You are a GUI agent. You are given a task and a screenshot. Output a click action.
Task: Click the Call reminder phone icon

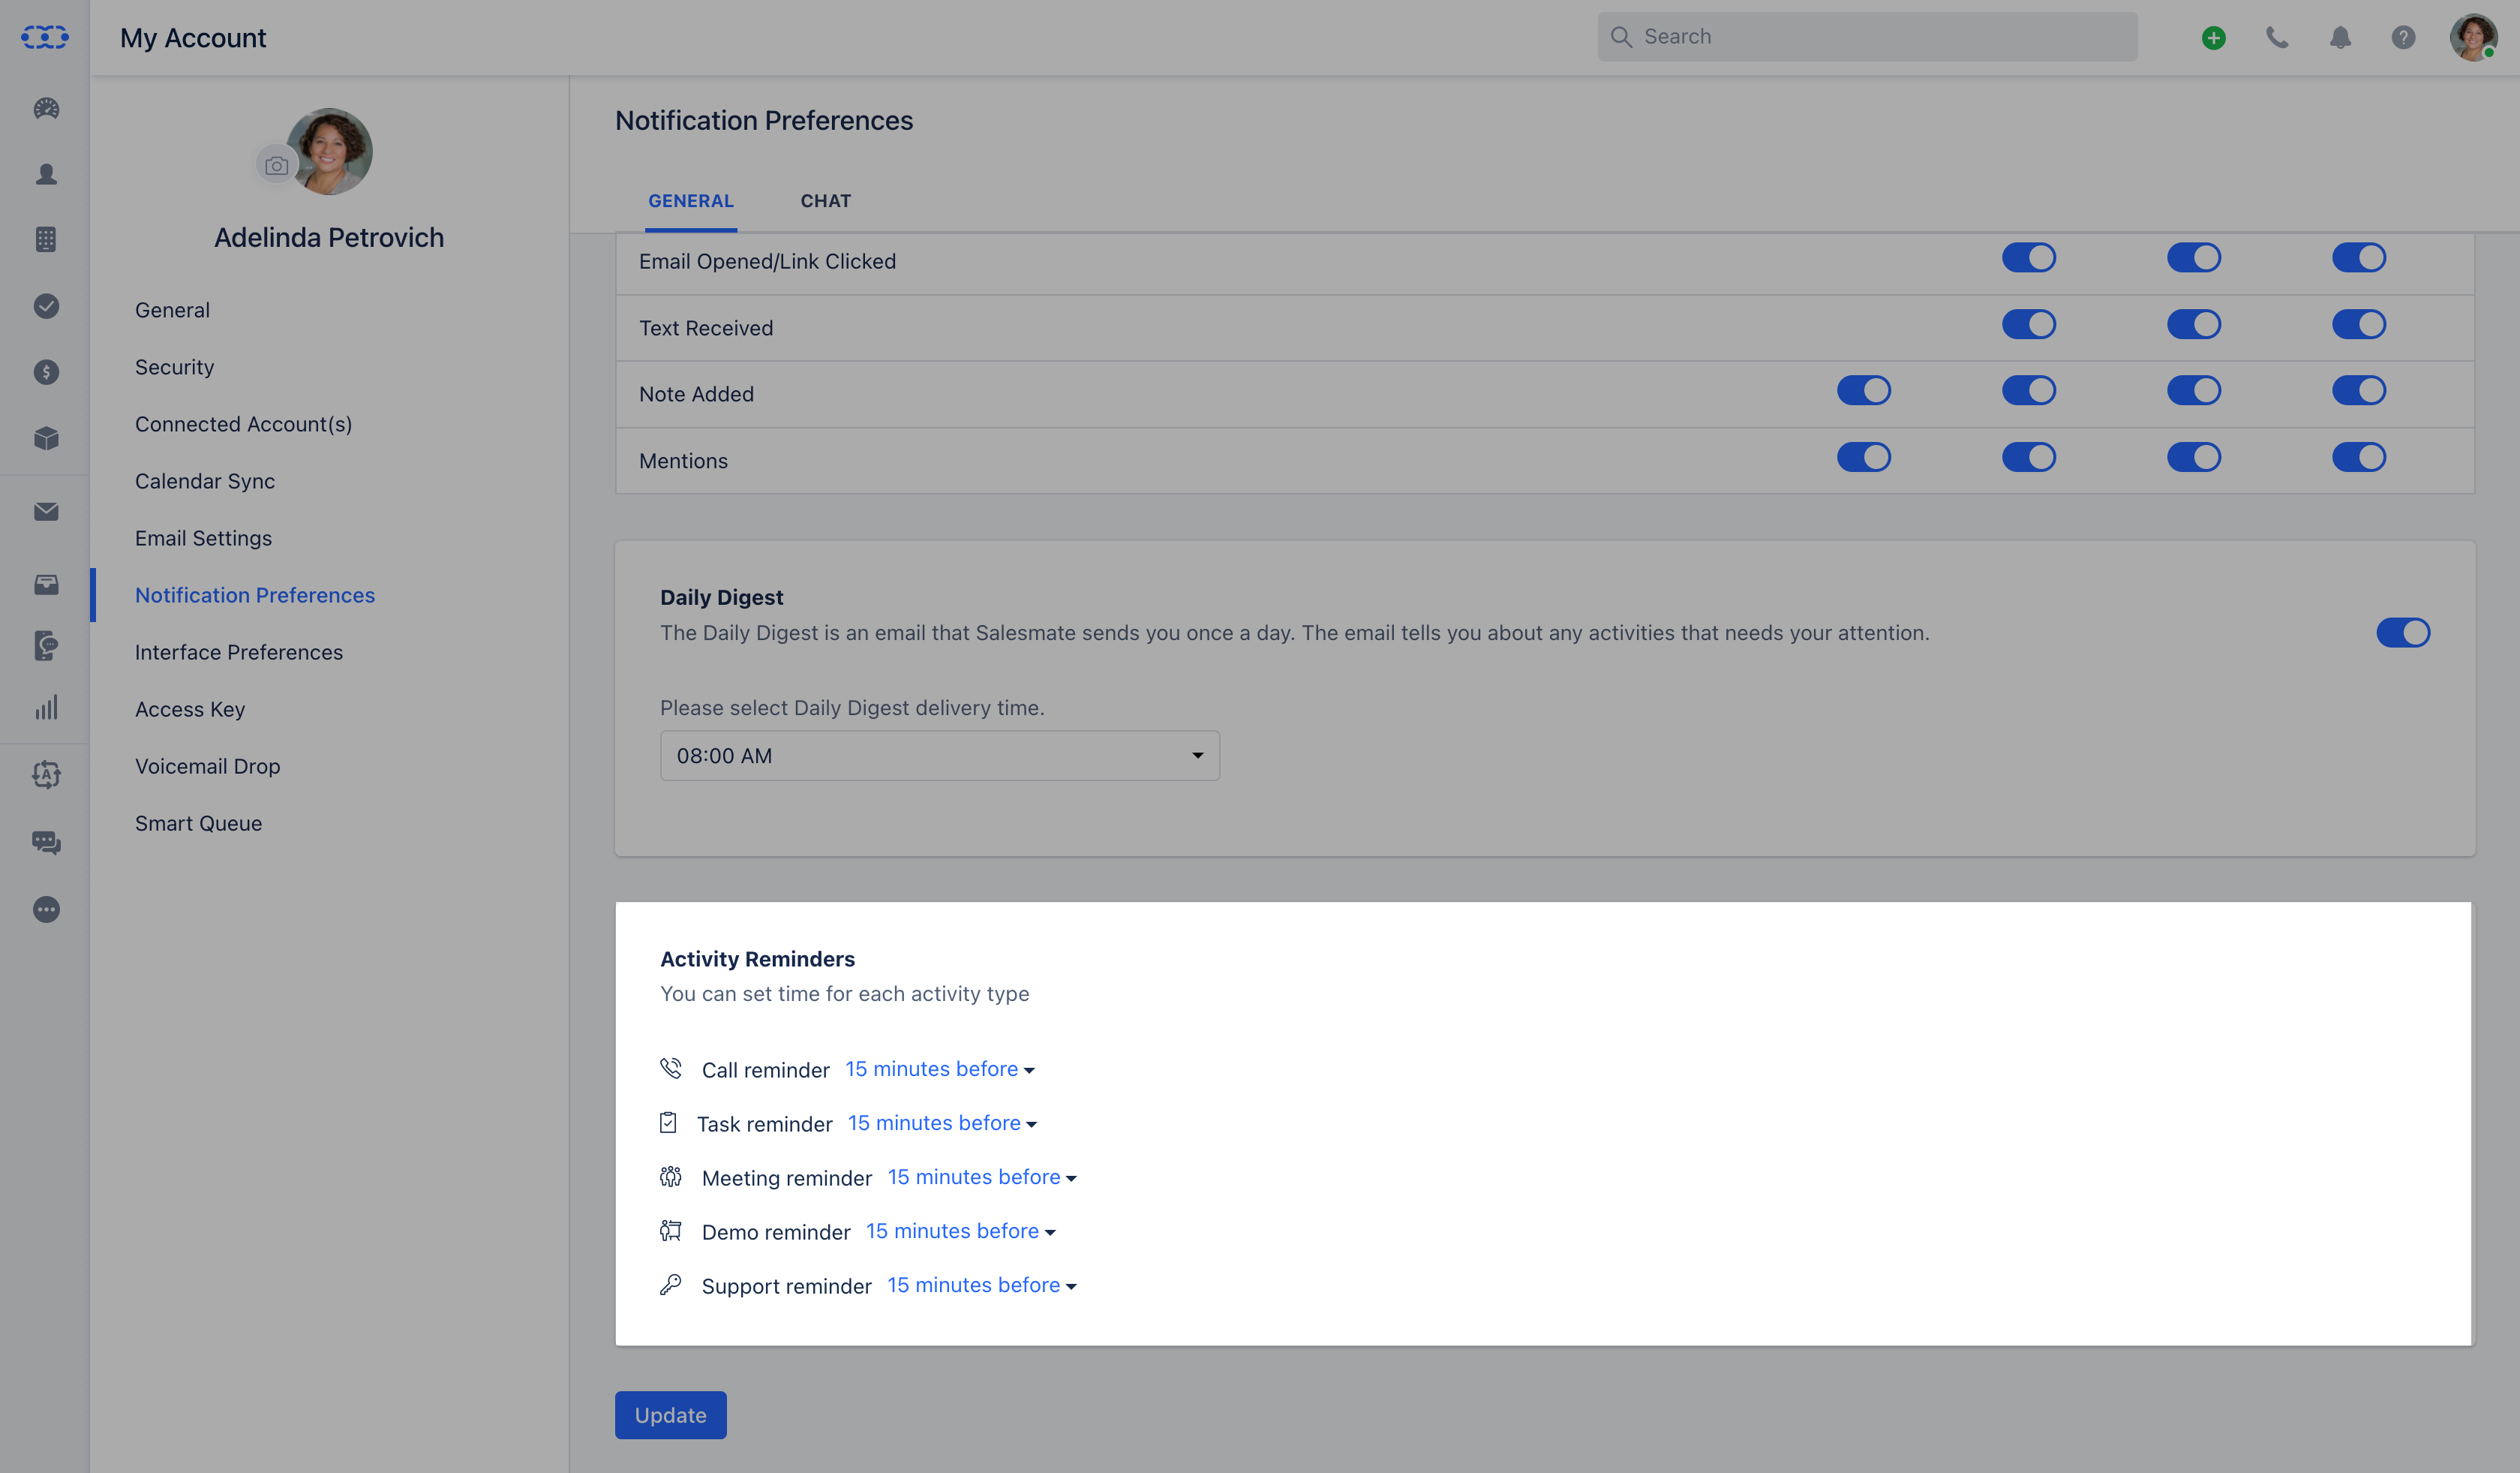click(x=671, y=1068)
